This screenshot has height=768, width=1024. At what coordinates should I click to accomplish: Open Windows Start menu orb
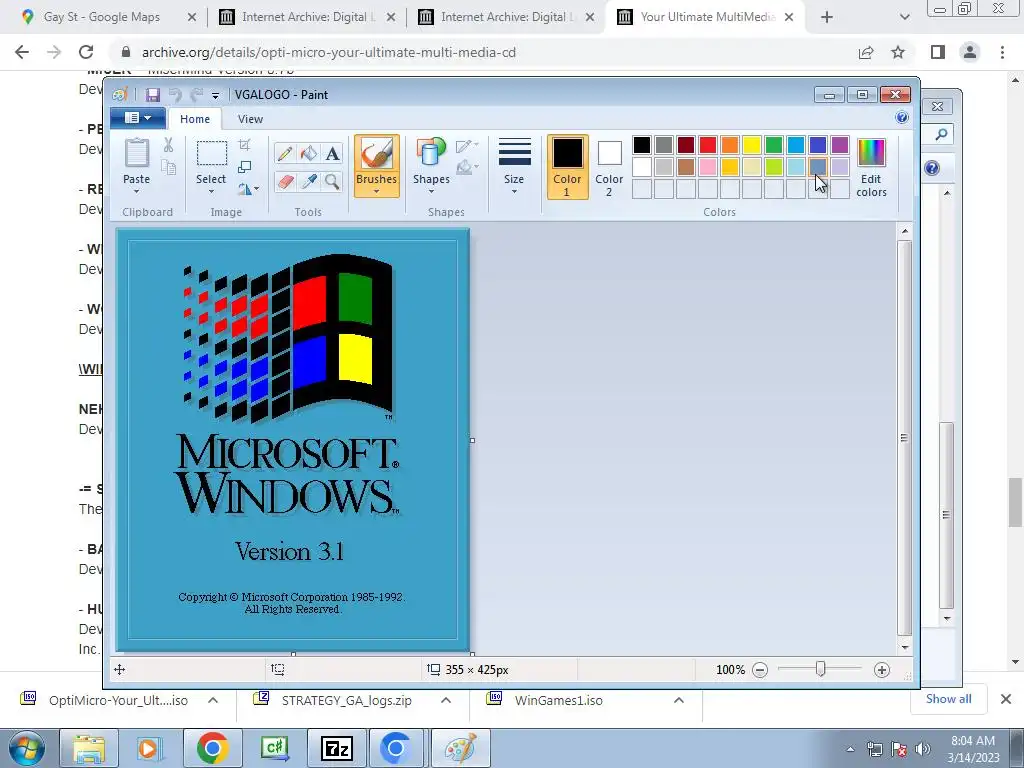click(27, 748)
